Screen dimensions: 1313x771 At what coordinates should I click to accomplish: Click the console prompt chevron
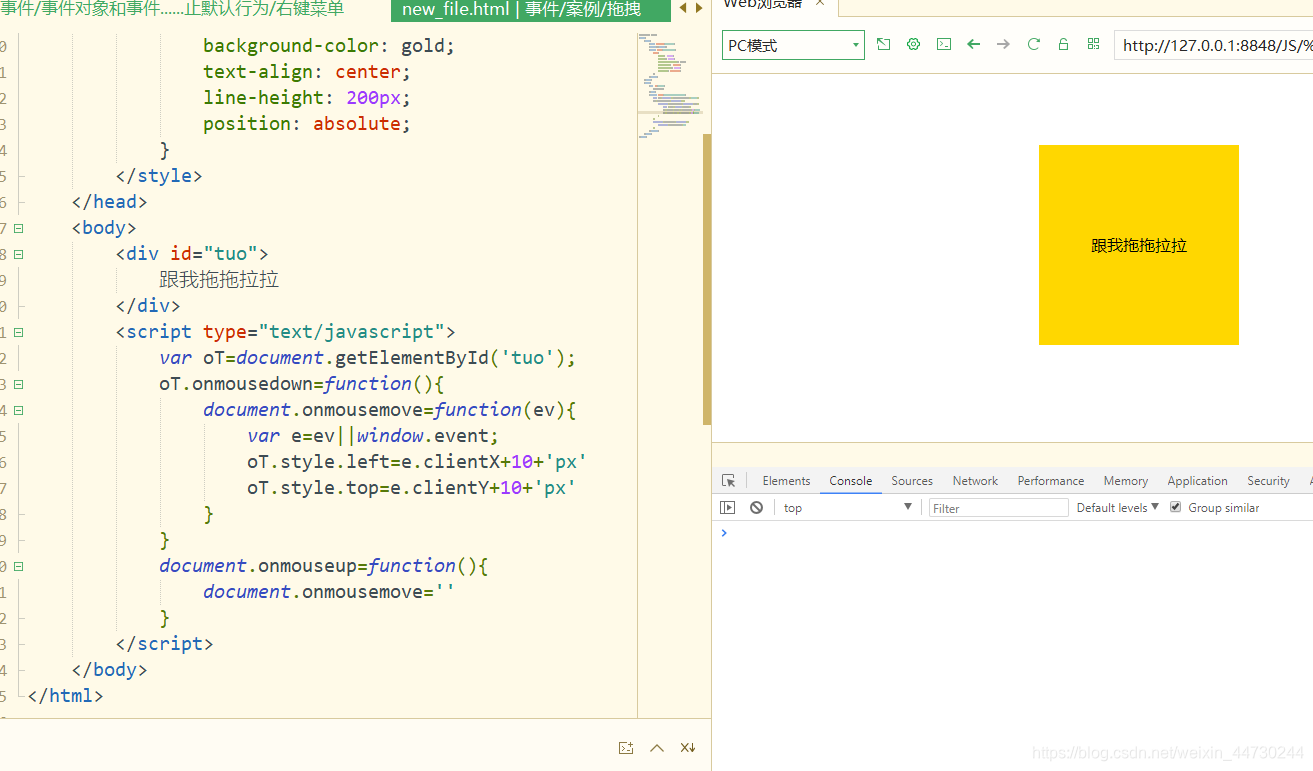point(724,533)
